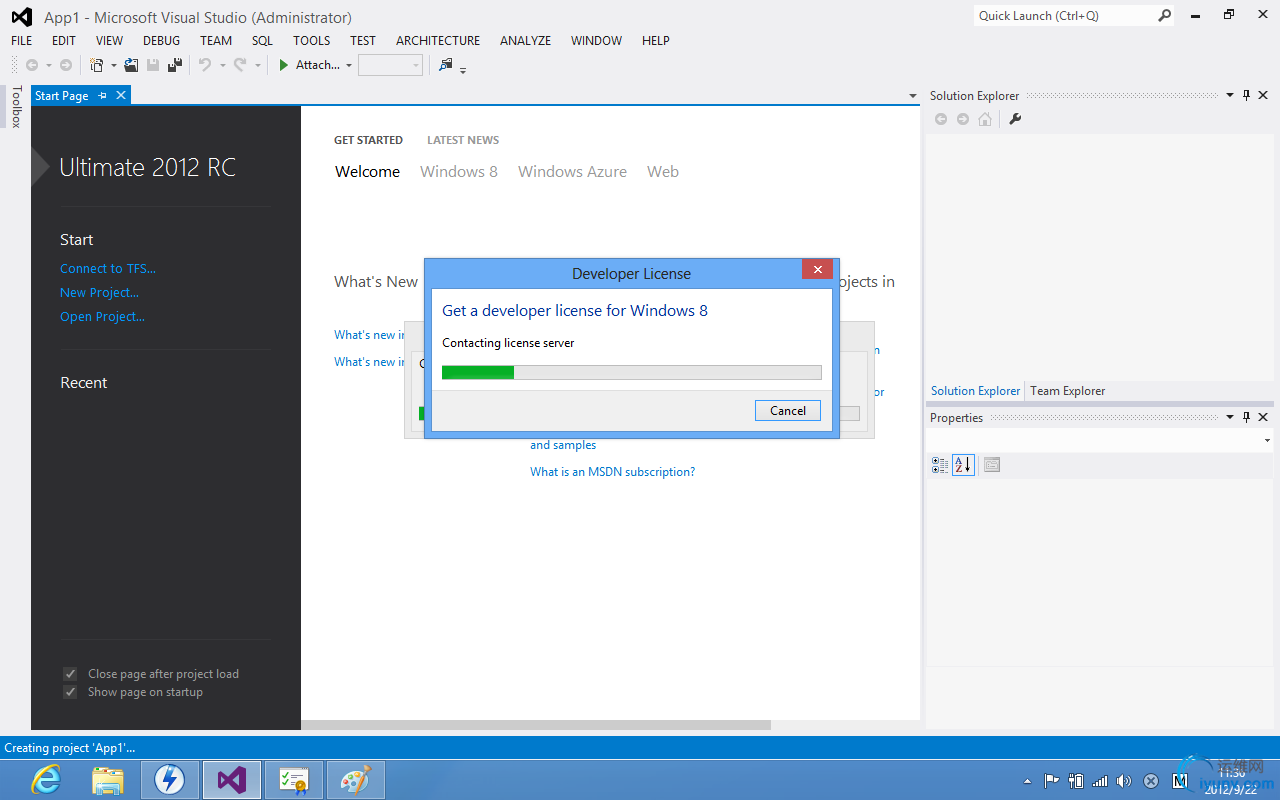Open Internet Explorer from taskbar
The height and width of the screenshot is (800, 1280).
coord(46,780)
